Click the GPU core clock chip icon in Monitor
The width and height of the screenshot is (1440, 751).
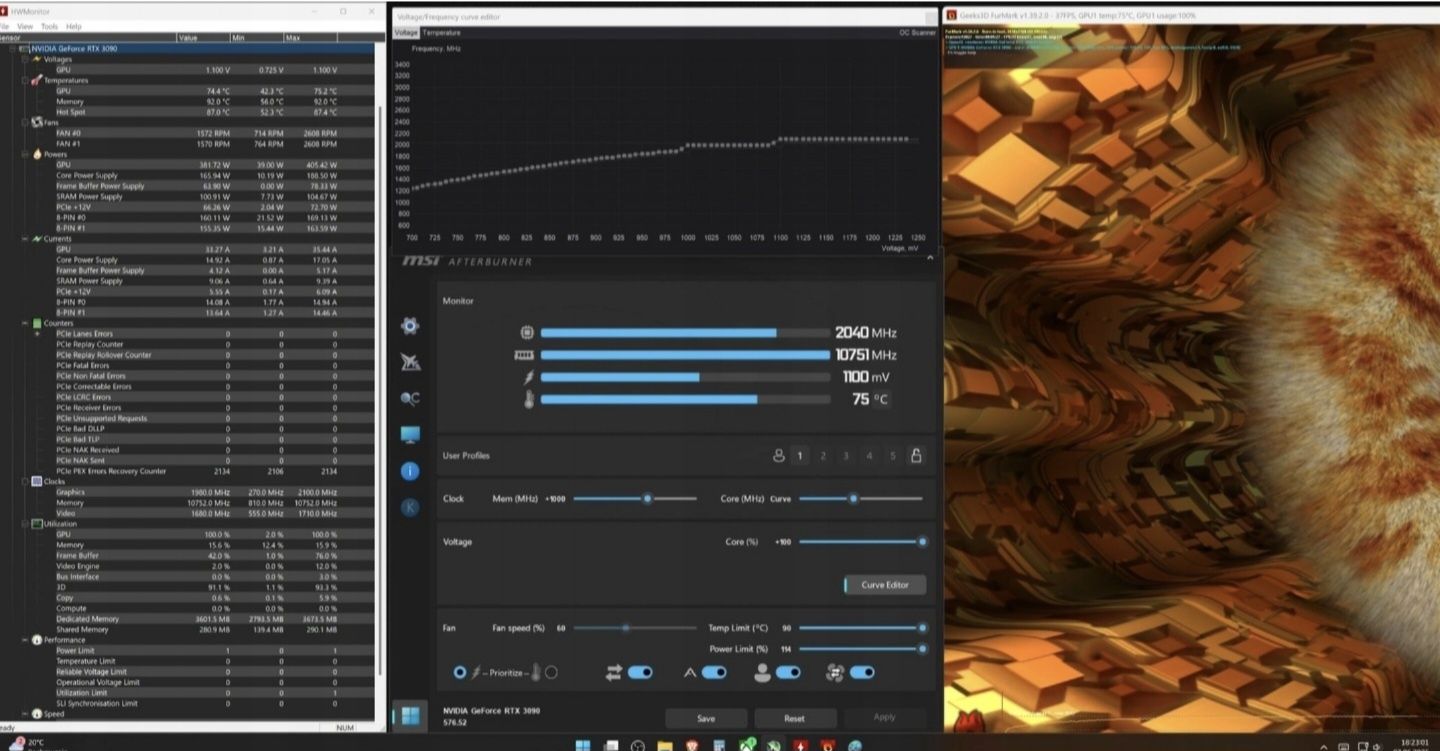click(528, 333)
